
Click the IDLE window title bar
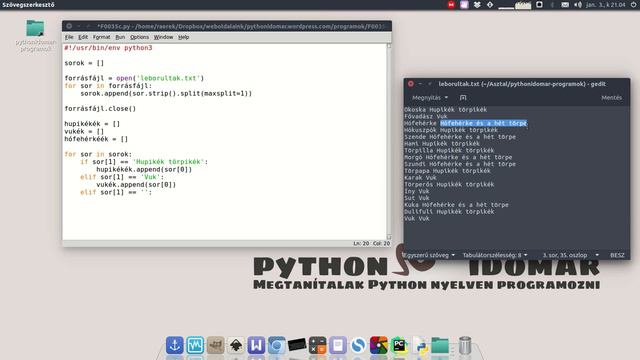click(227, 26)
